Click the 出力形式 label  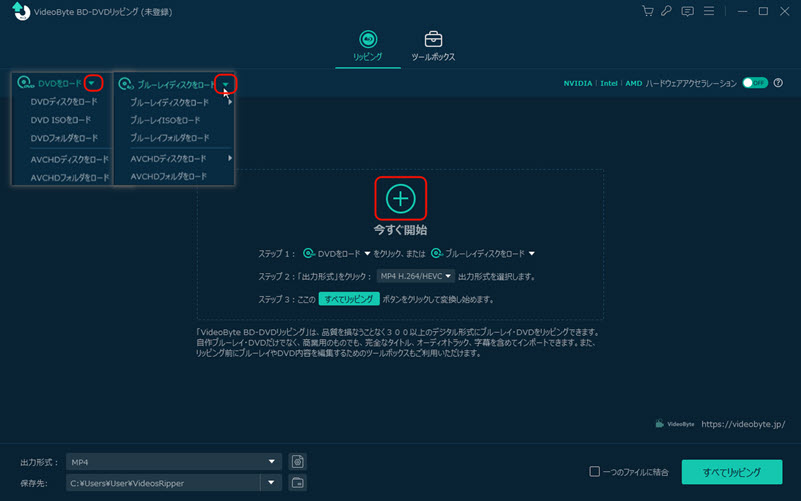click(39, 462)
